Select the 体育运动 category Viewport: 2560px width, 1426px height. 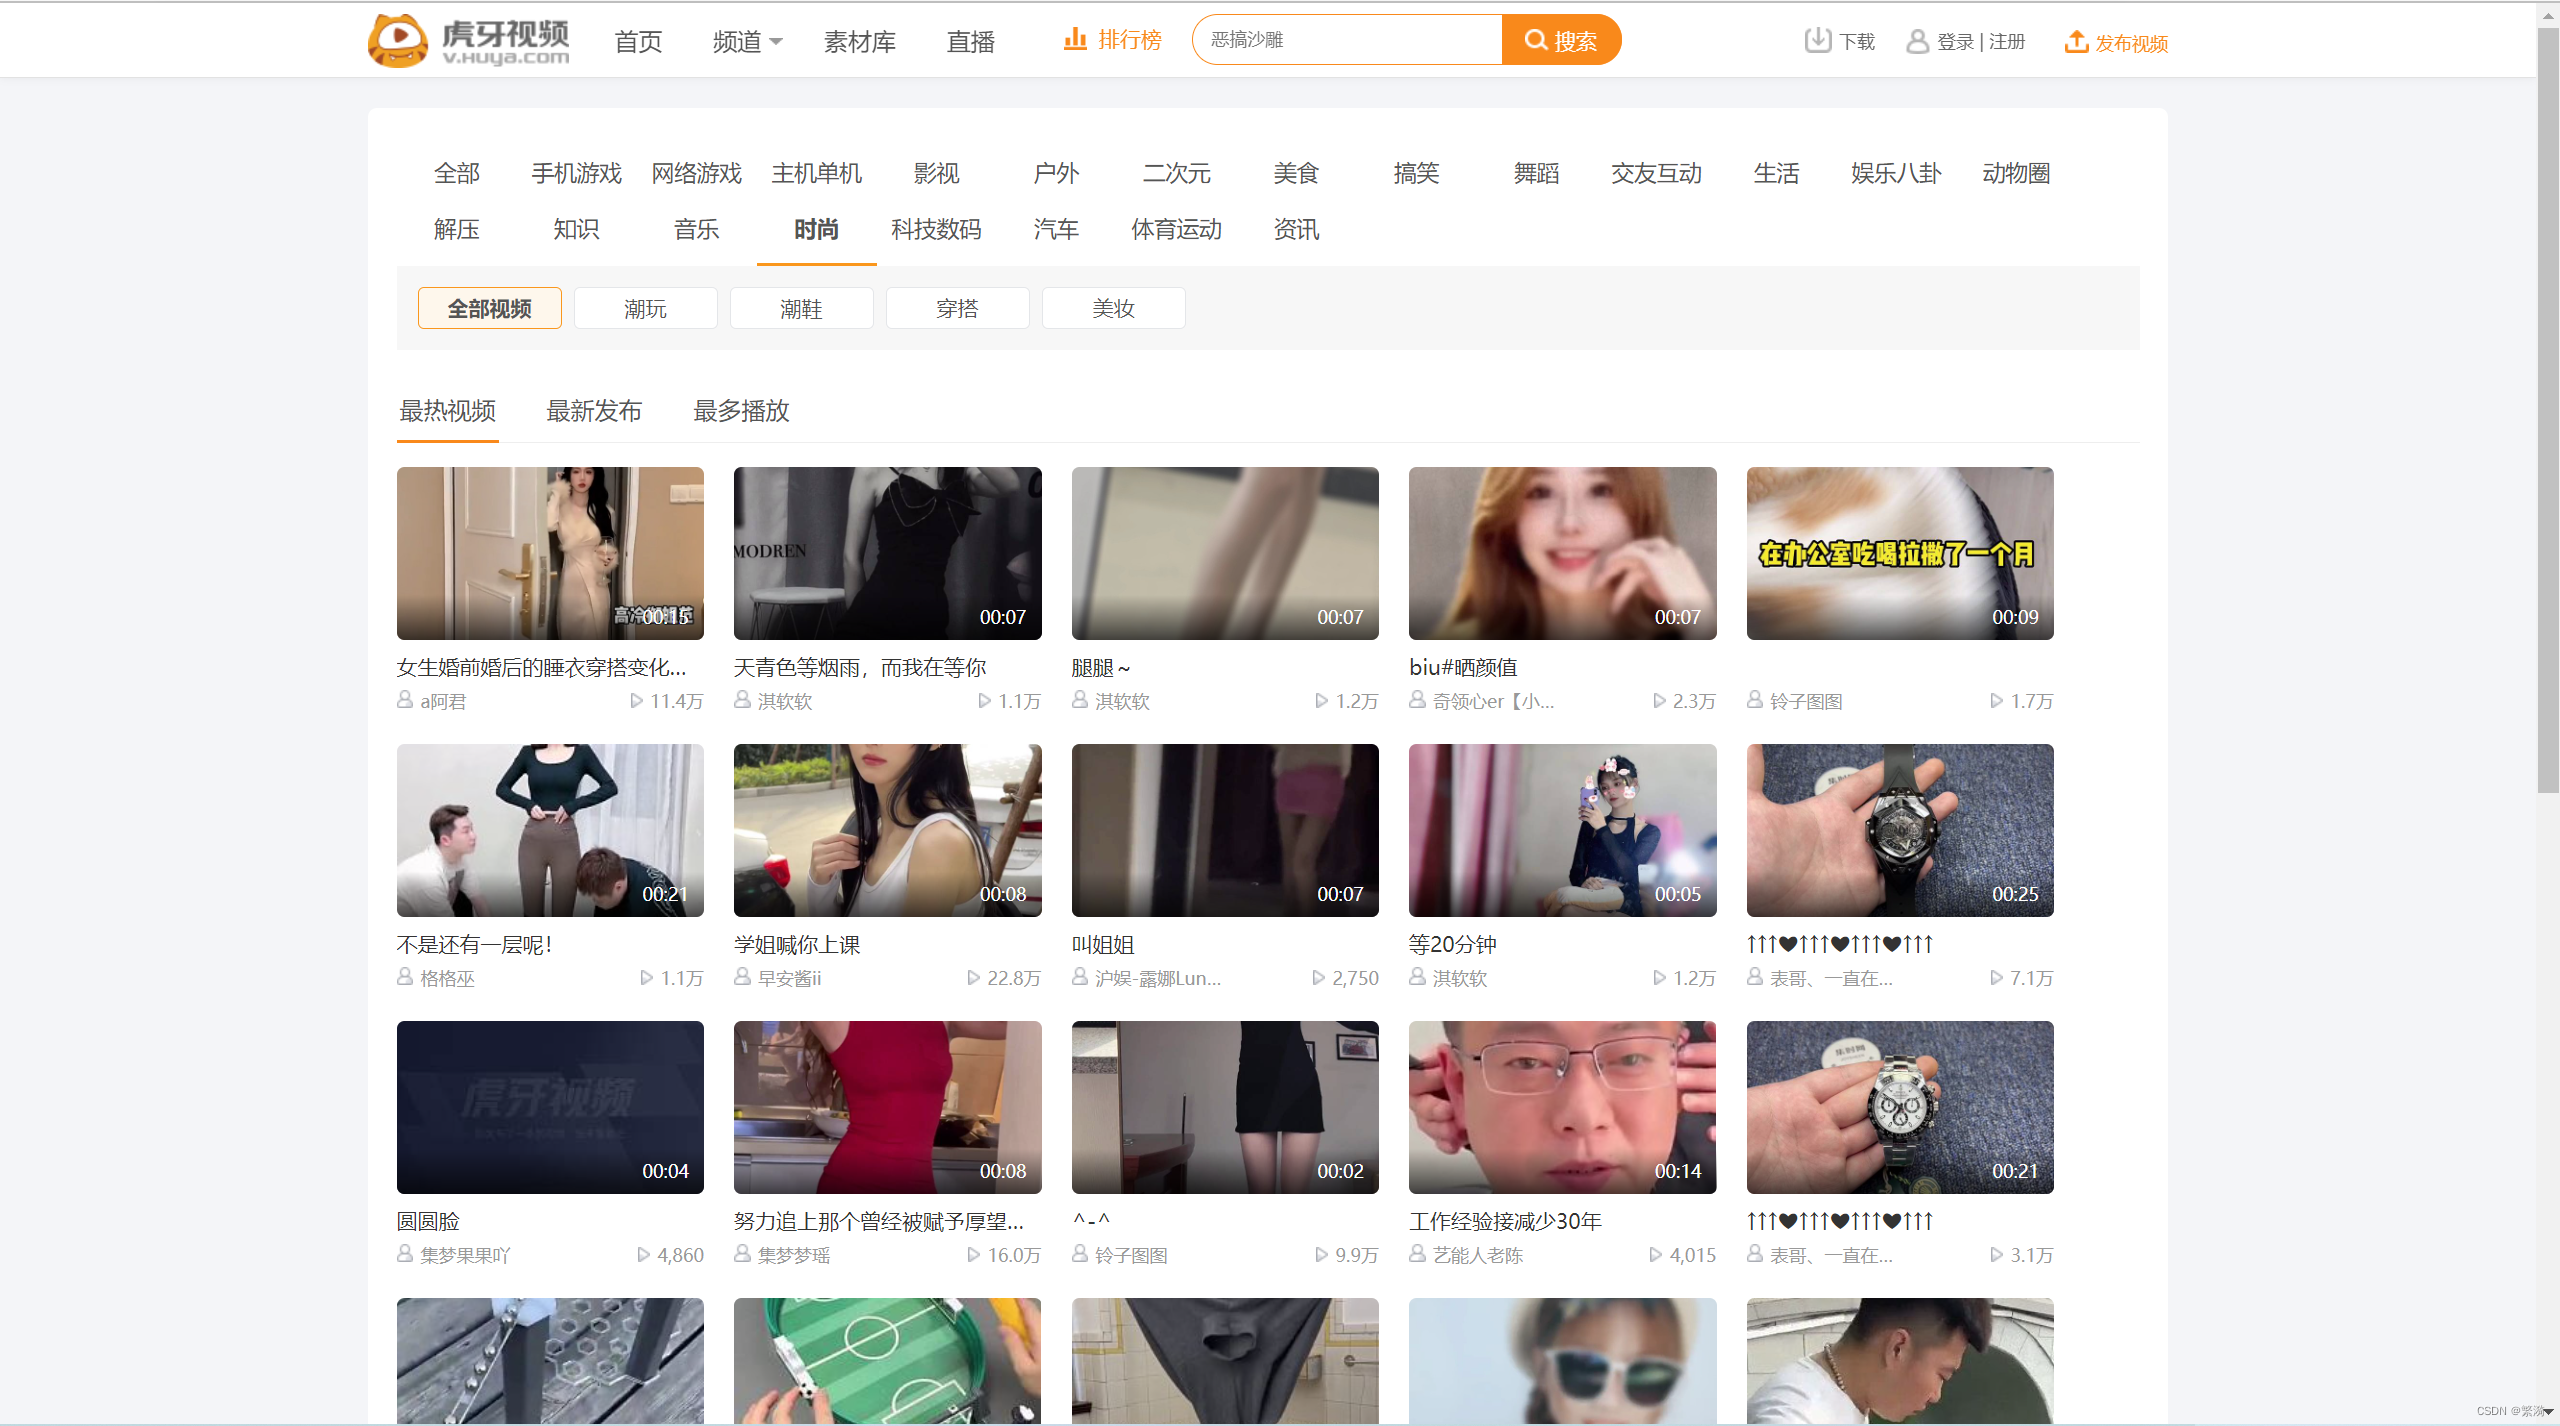[1177, 229]
